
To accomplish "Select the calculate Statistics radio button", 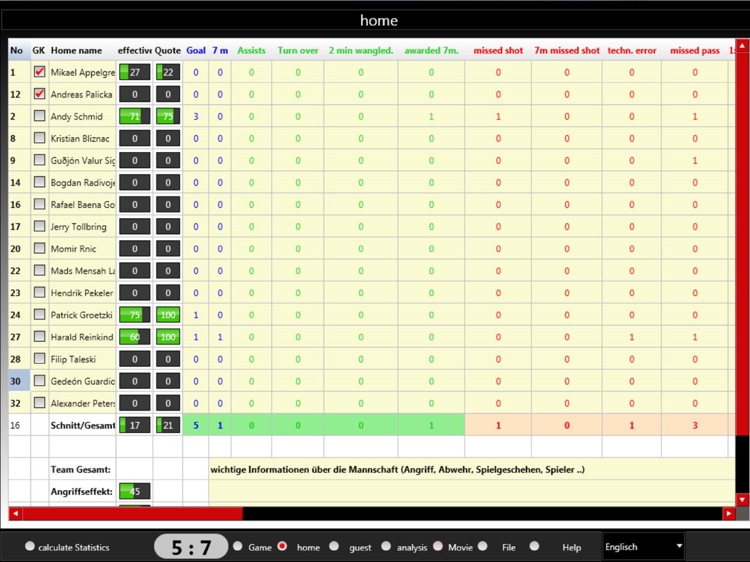I will click(30, 546).
